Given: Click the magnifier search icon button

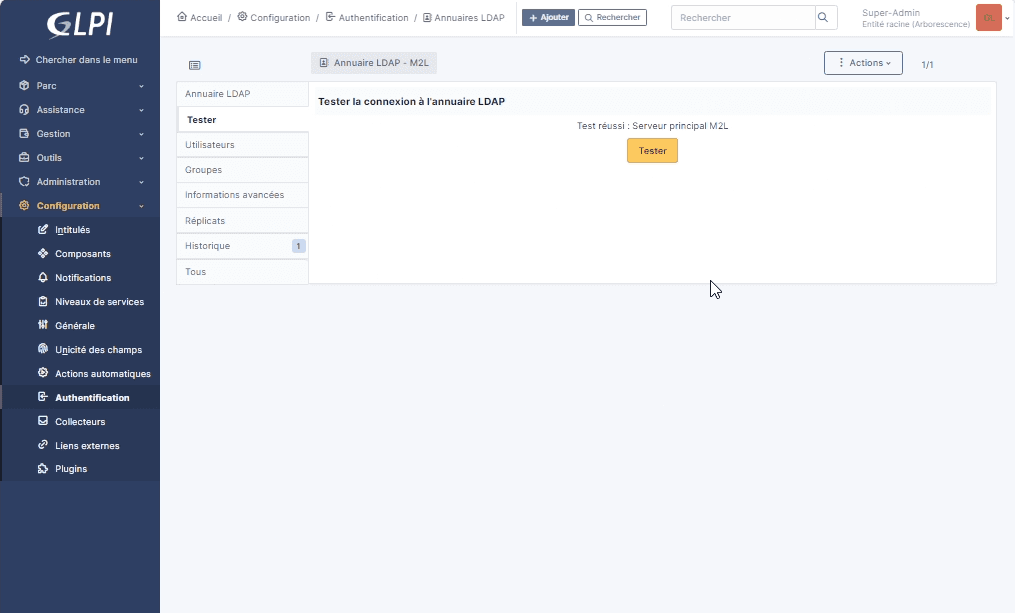Looking at the screenshot, I should click(825, 18).
